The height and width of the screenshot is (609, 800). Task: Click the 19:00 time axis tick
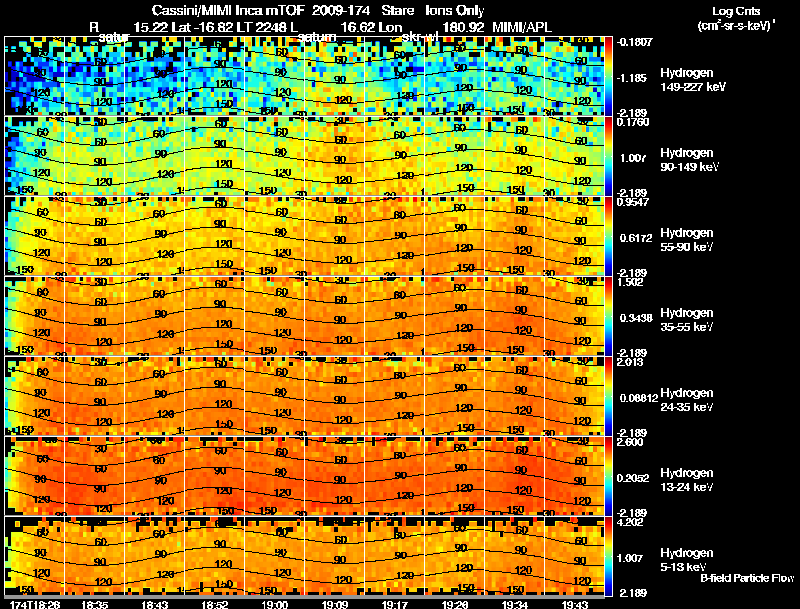275,604
